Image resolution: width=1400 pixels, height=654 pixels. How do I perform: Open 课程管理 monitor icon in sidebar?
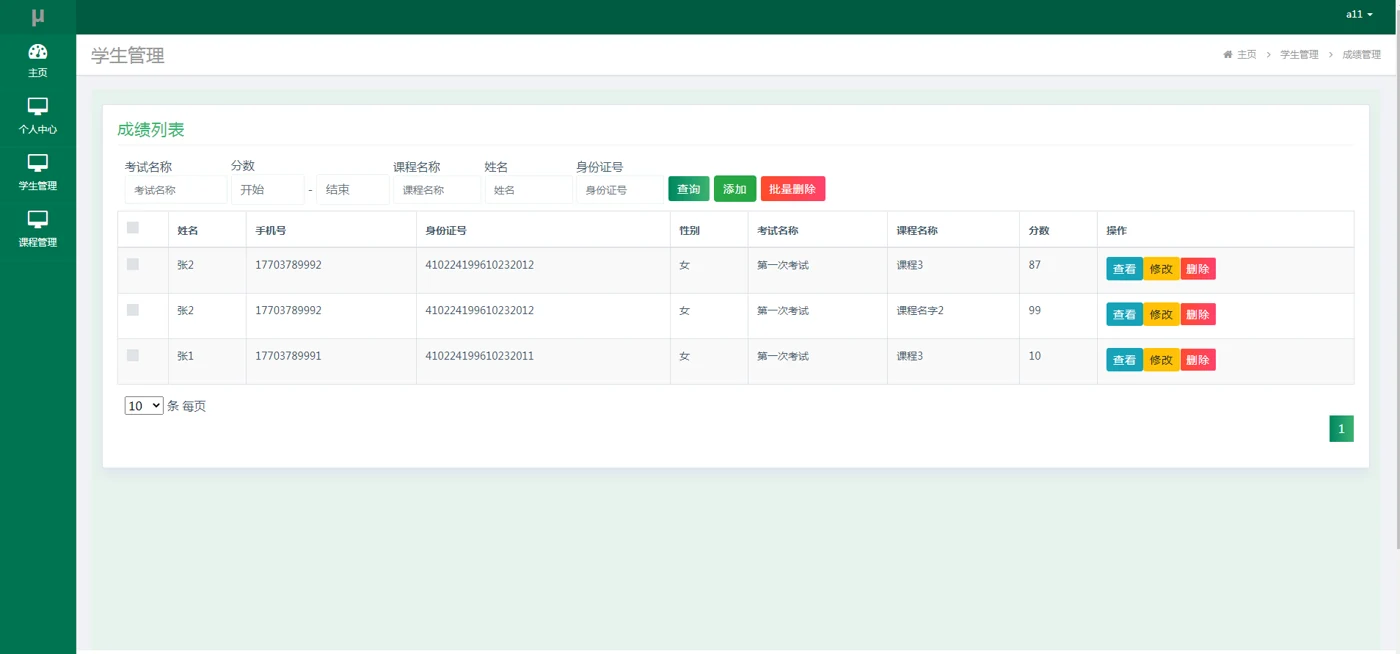(38, 219)
